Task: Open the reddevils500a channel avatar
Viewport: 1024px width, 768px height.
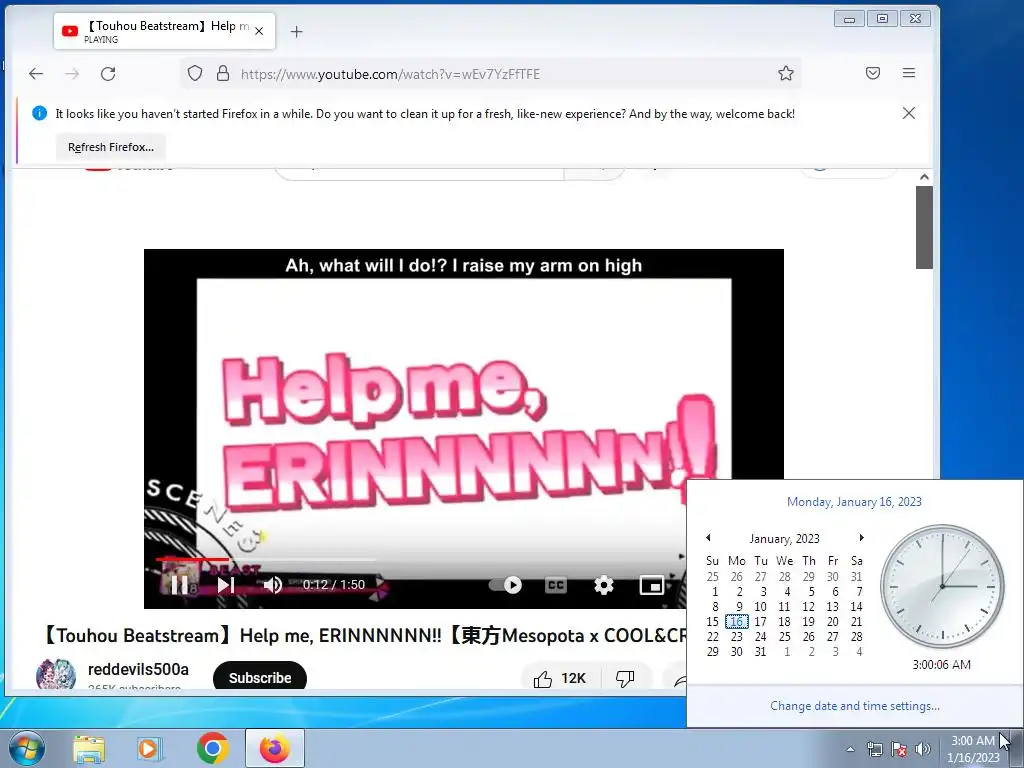Action: tap(56, 674)
